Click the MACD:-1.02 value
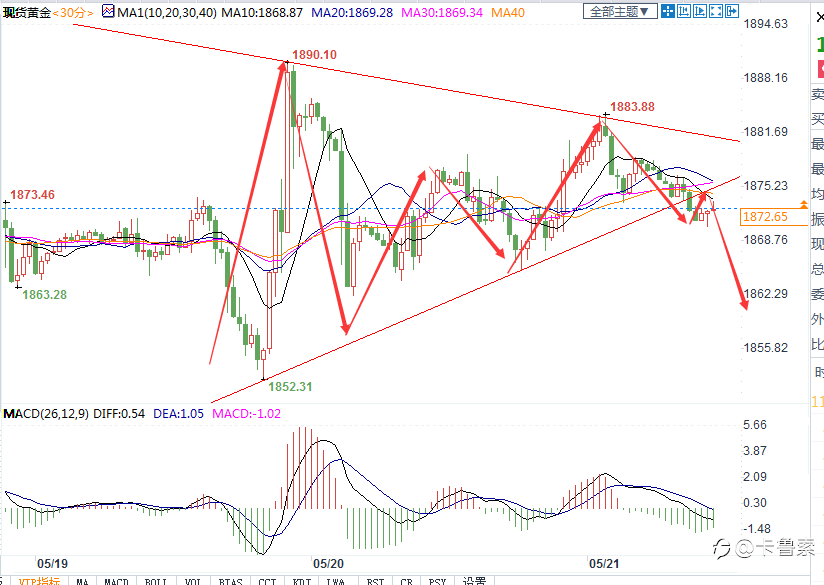Screen dimensions: 824x585 pyautogui.click(x=246, y=414)
